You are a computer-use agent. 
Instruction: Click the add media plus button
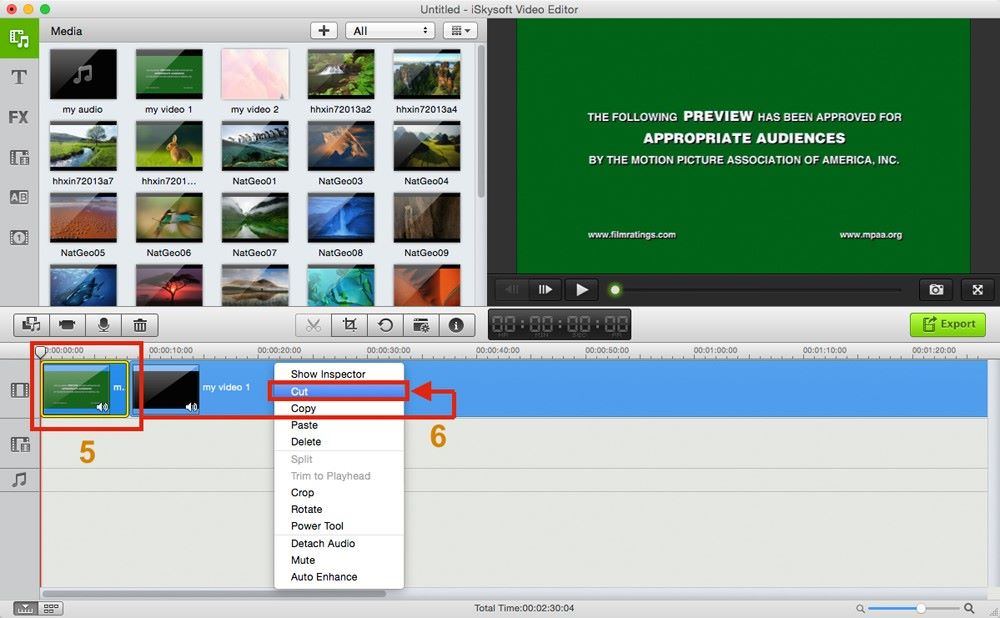point(324,31)
